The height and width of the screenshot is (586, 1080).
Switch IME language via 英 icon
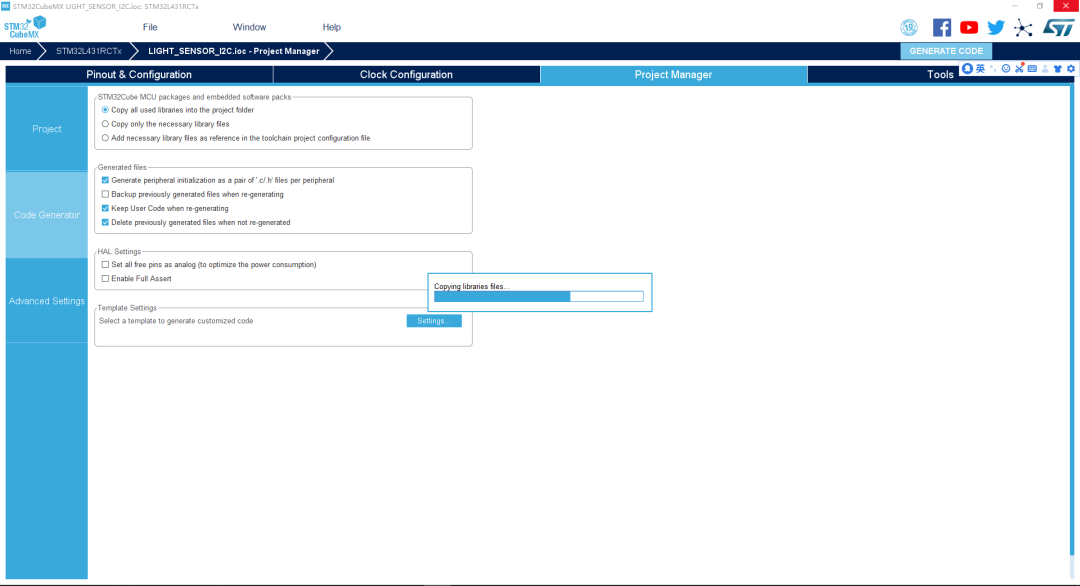tap(980, 69)
